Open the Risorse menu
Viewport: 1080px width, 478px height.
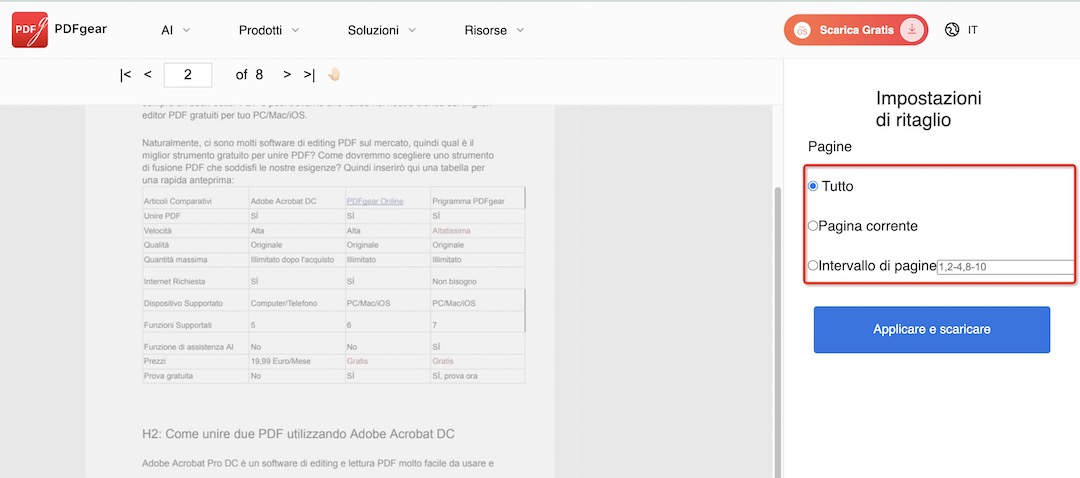494,30
